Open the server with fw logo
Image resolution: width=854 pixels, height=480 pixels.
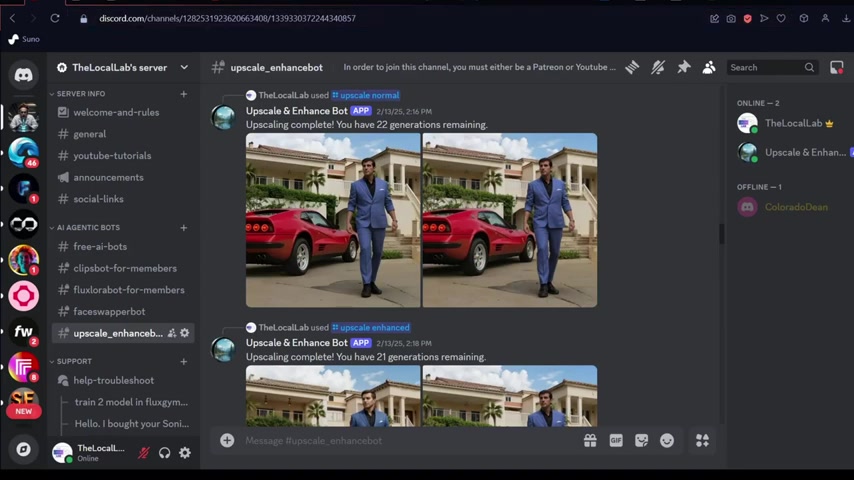23,331
